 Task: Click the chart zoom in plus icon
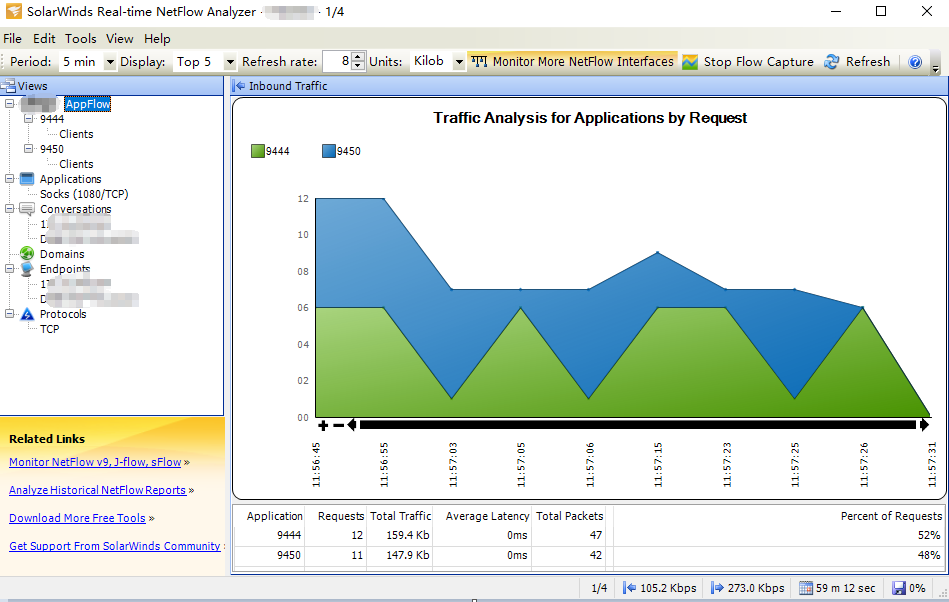click(x=323, y=425)
